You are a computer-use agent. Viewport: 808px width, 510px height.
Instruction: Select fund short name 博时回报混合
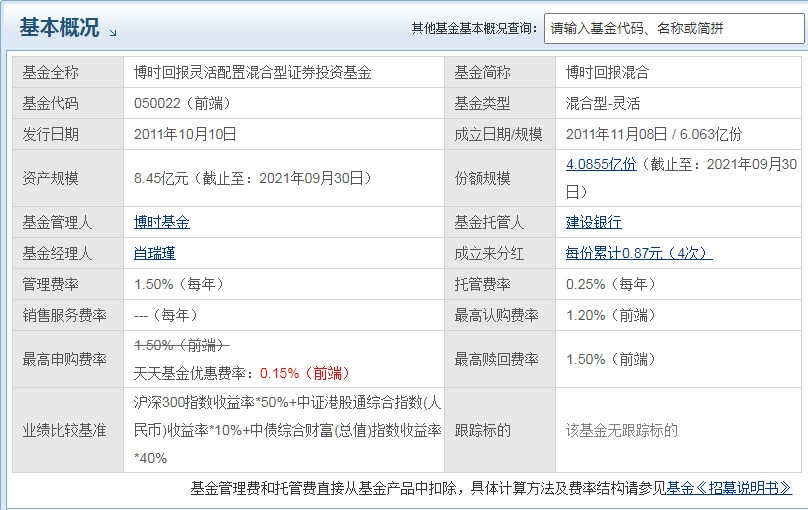point(608,72)
